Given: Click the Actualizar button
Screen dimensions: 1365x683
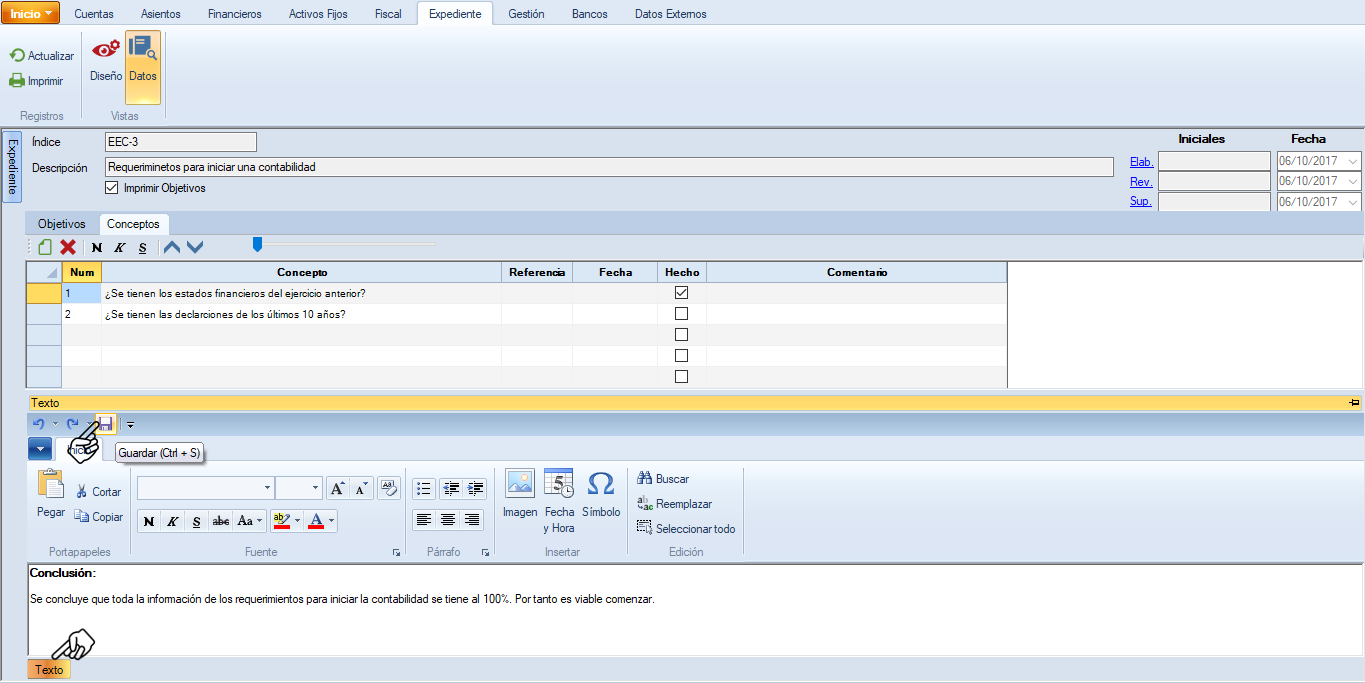Looking at the screenshot, I should click(42, 56).
